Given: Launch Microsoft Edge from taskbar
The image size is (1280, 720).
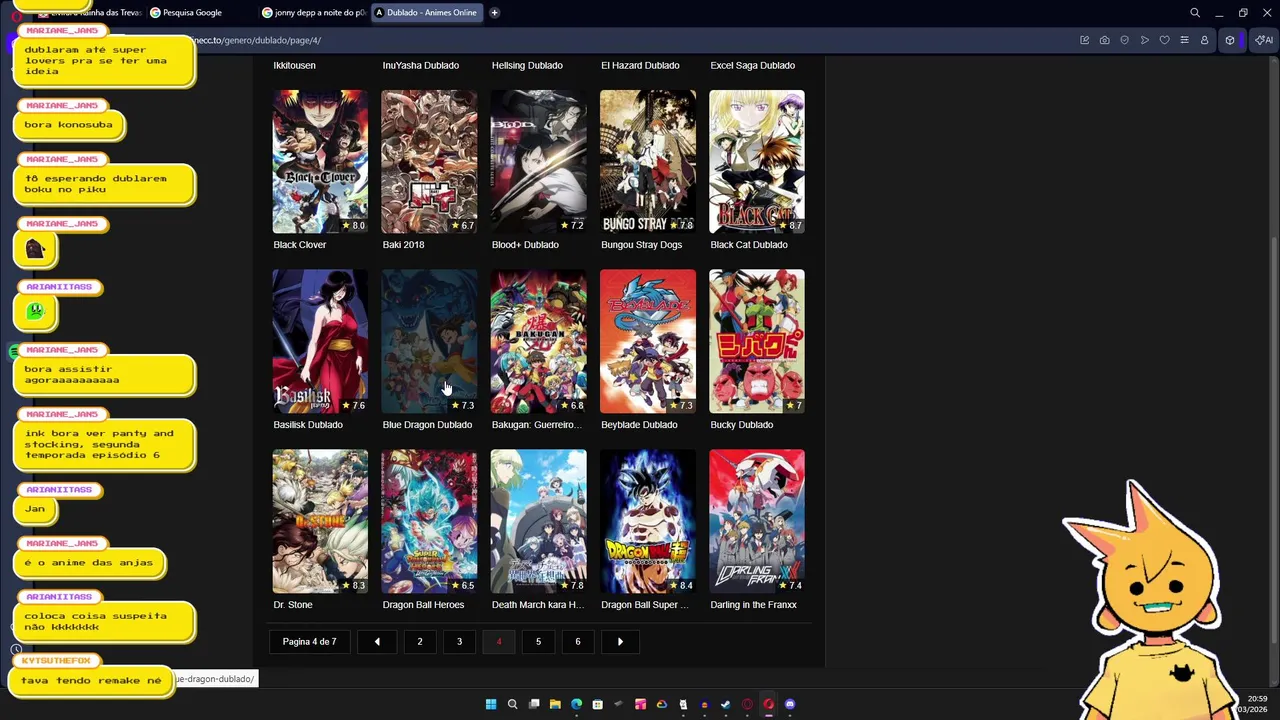Looking at the screenshot, I should coord(576,704).
